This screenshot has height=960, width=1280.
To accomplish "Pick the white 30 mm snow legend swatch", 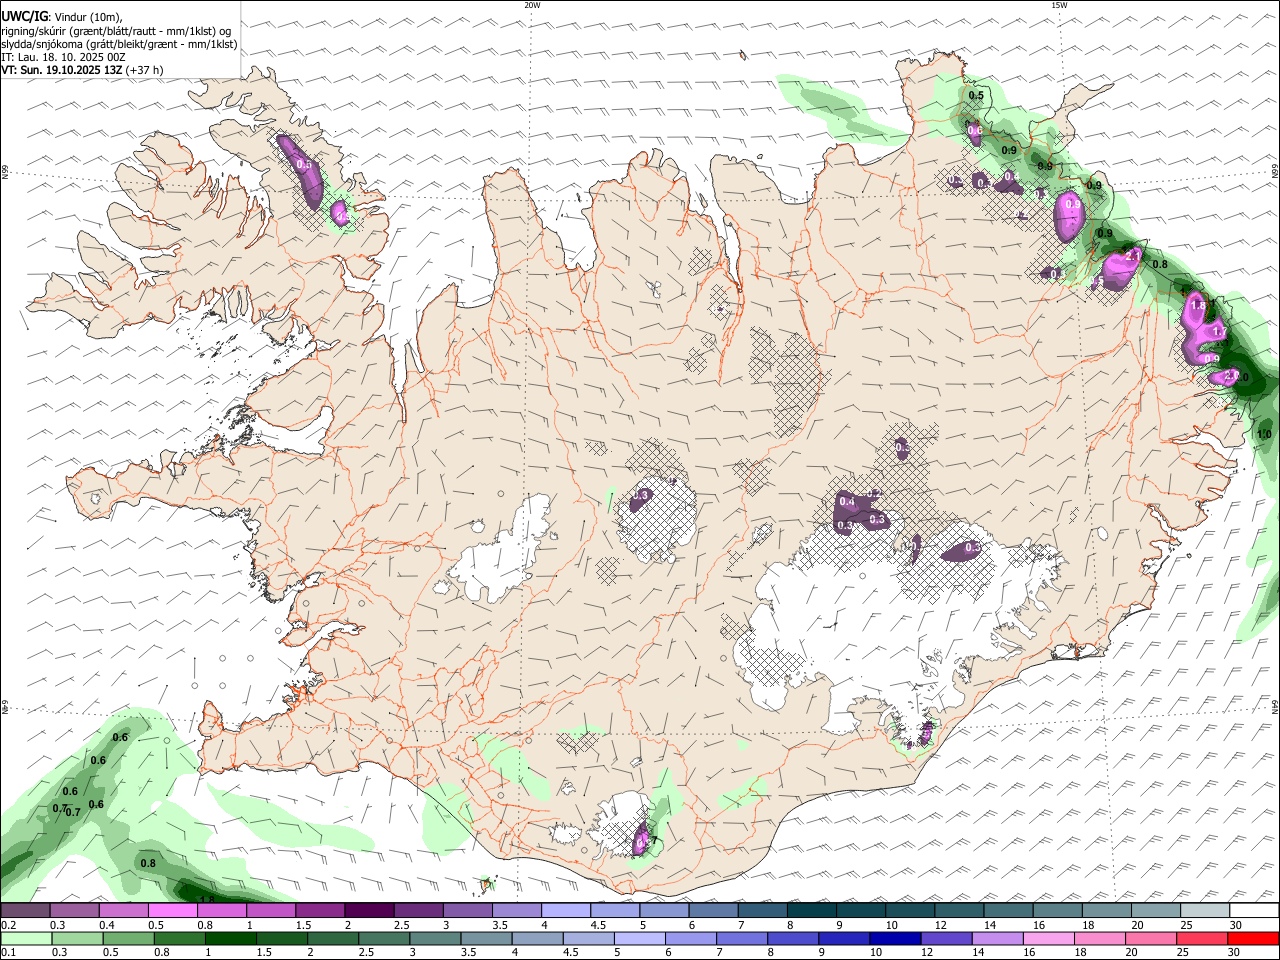I will tap(1253, 910).
